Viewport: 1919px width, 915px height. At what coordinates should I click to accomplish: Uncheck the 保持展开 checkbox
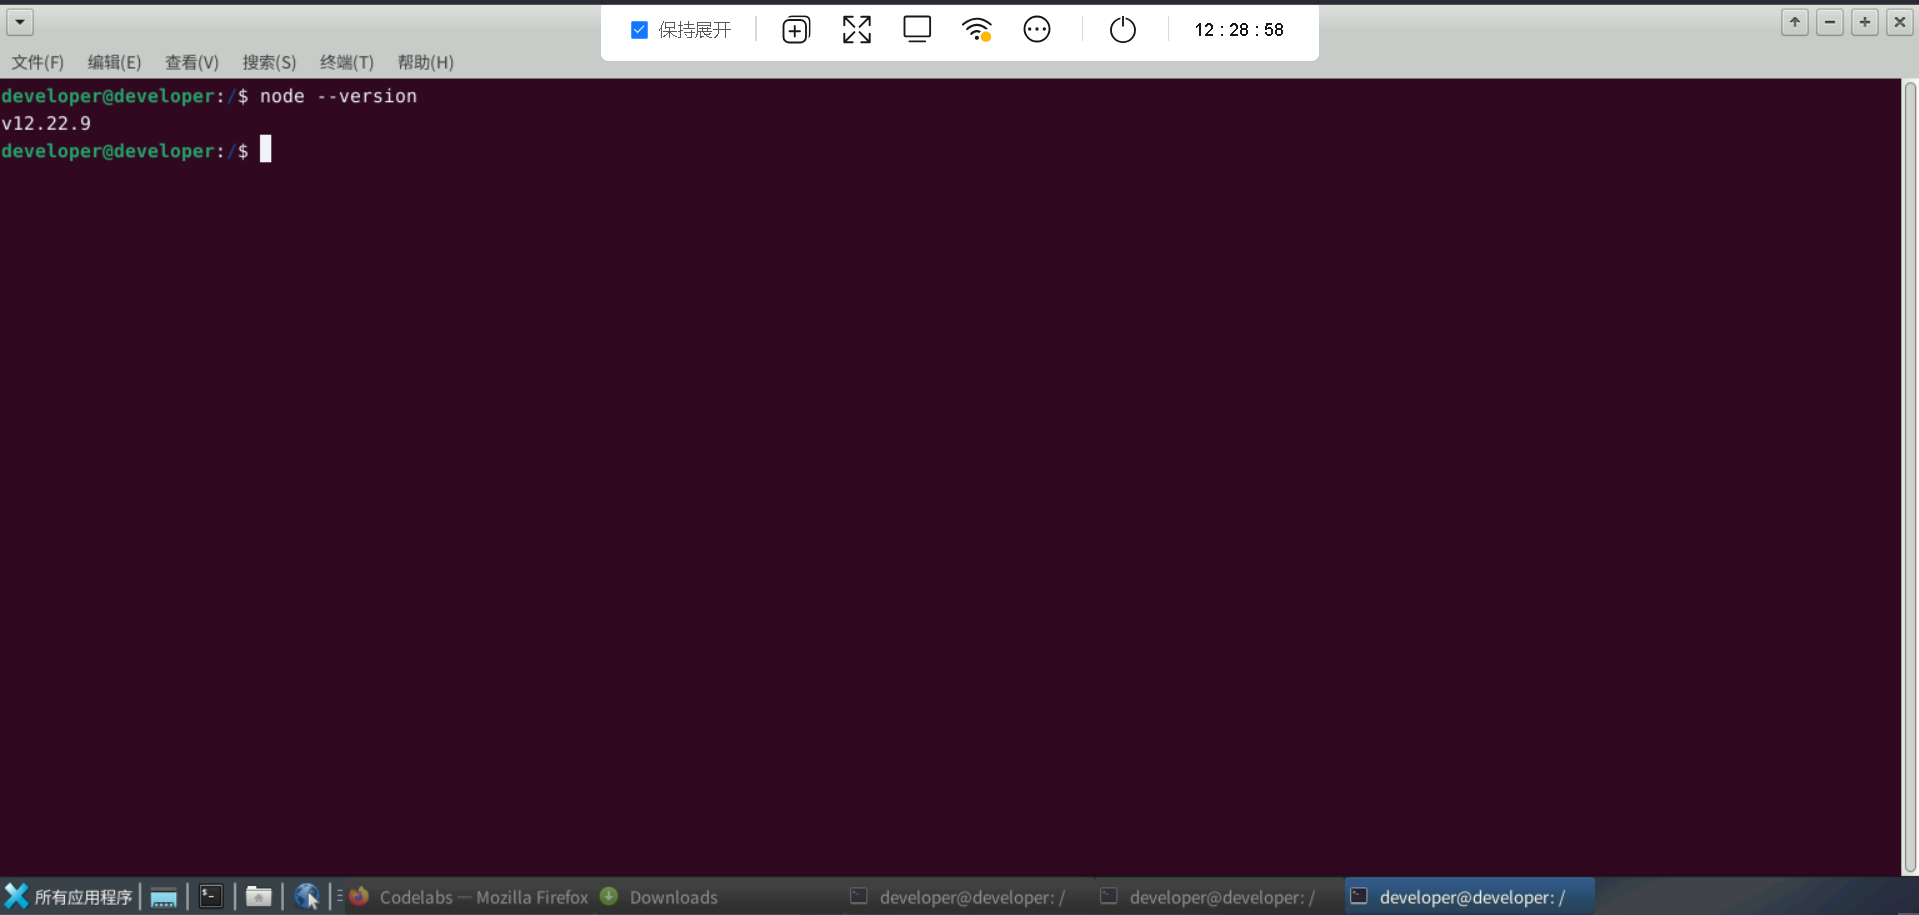pyautogui.click(x=639, y=30)
